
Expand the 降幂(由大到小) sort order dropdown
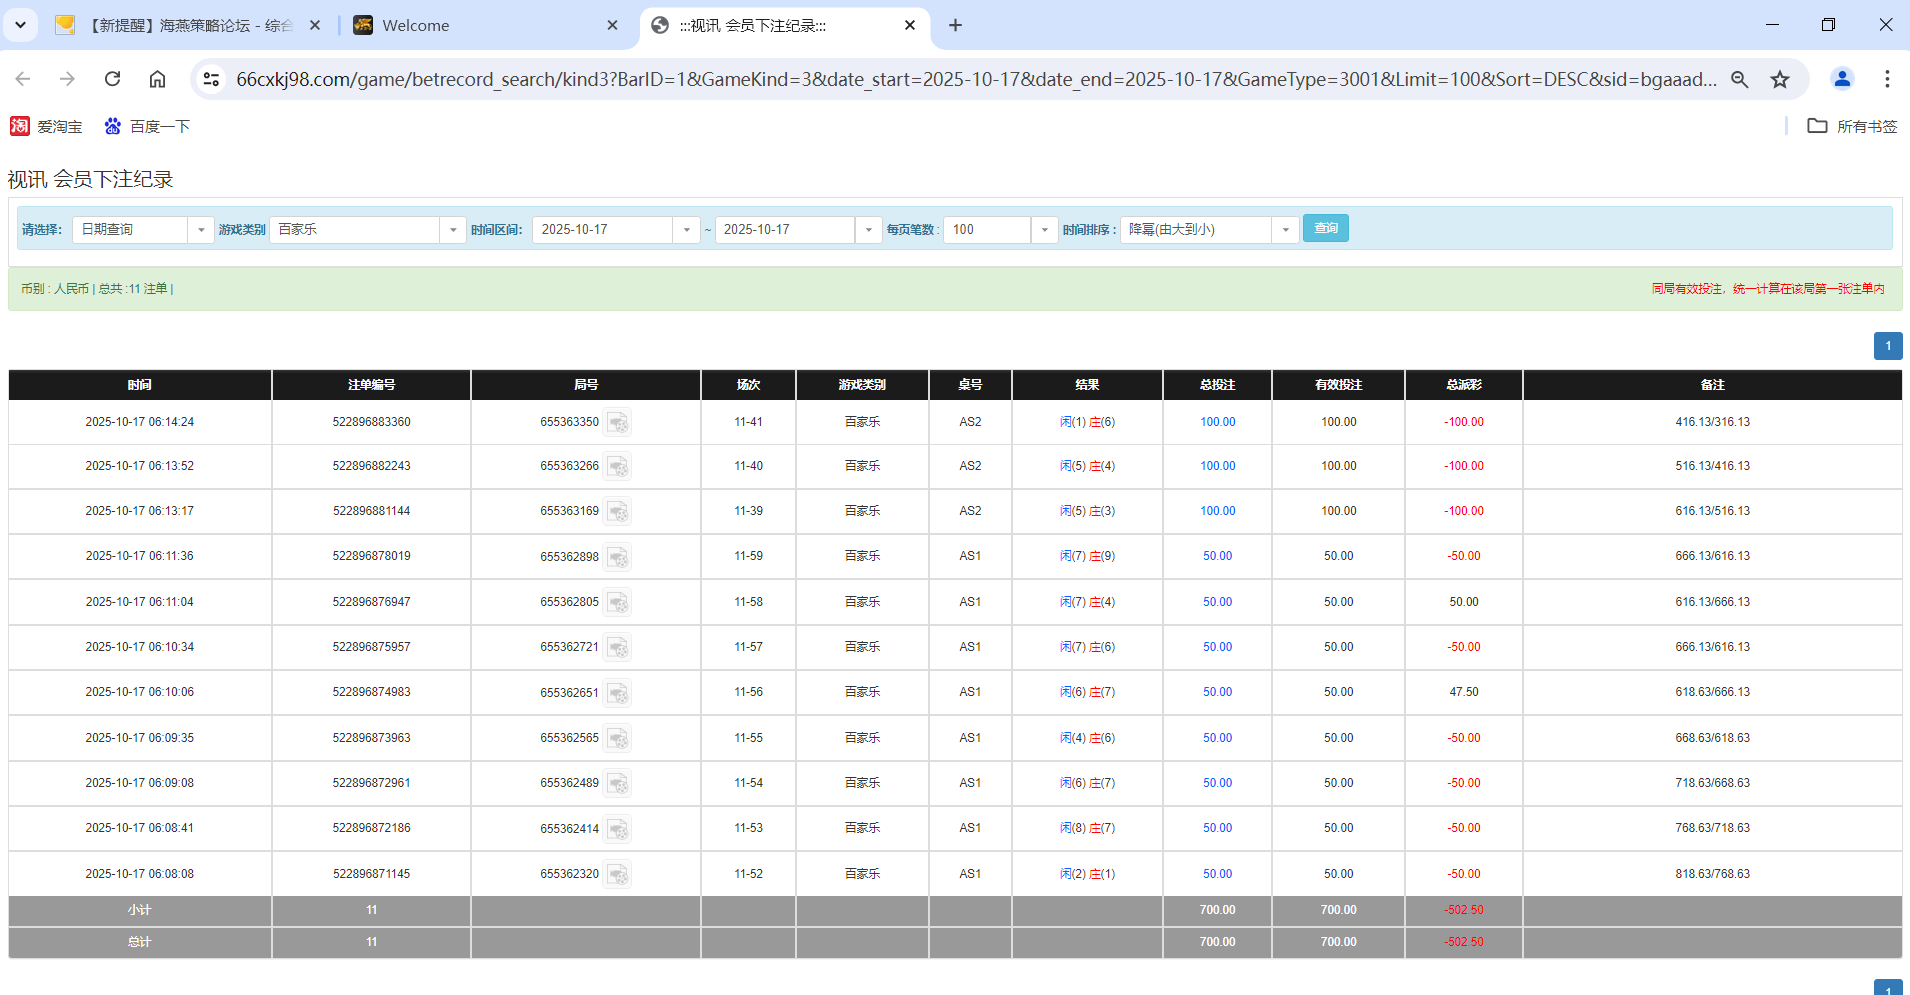point(1285,230)
